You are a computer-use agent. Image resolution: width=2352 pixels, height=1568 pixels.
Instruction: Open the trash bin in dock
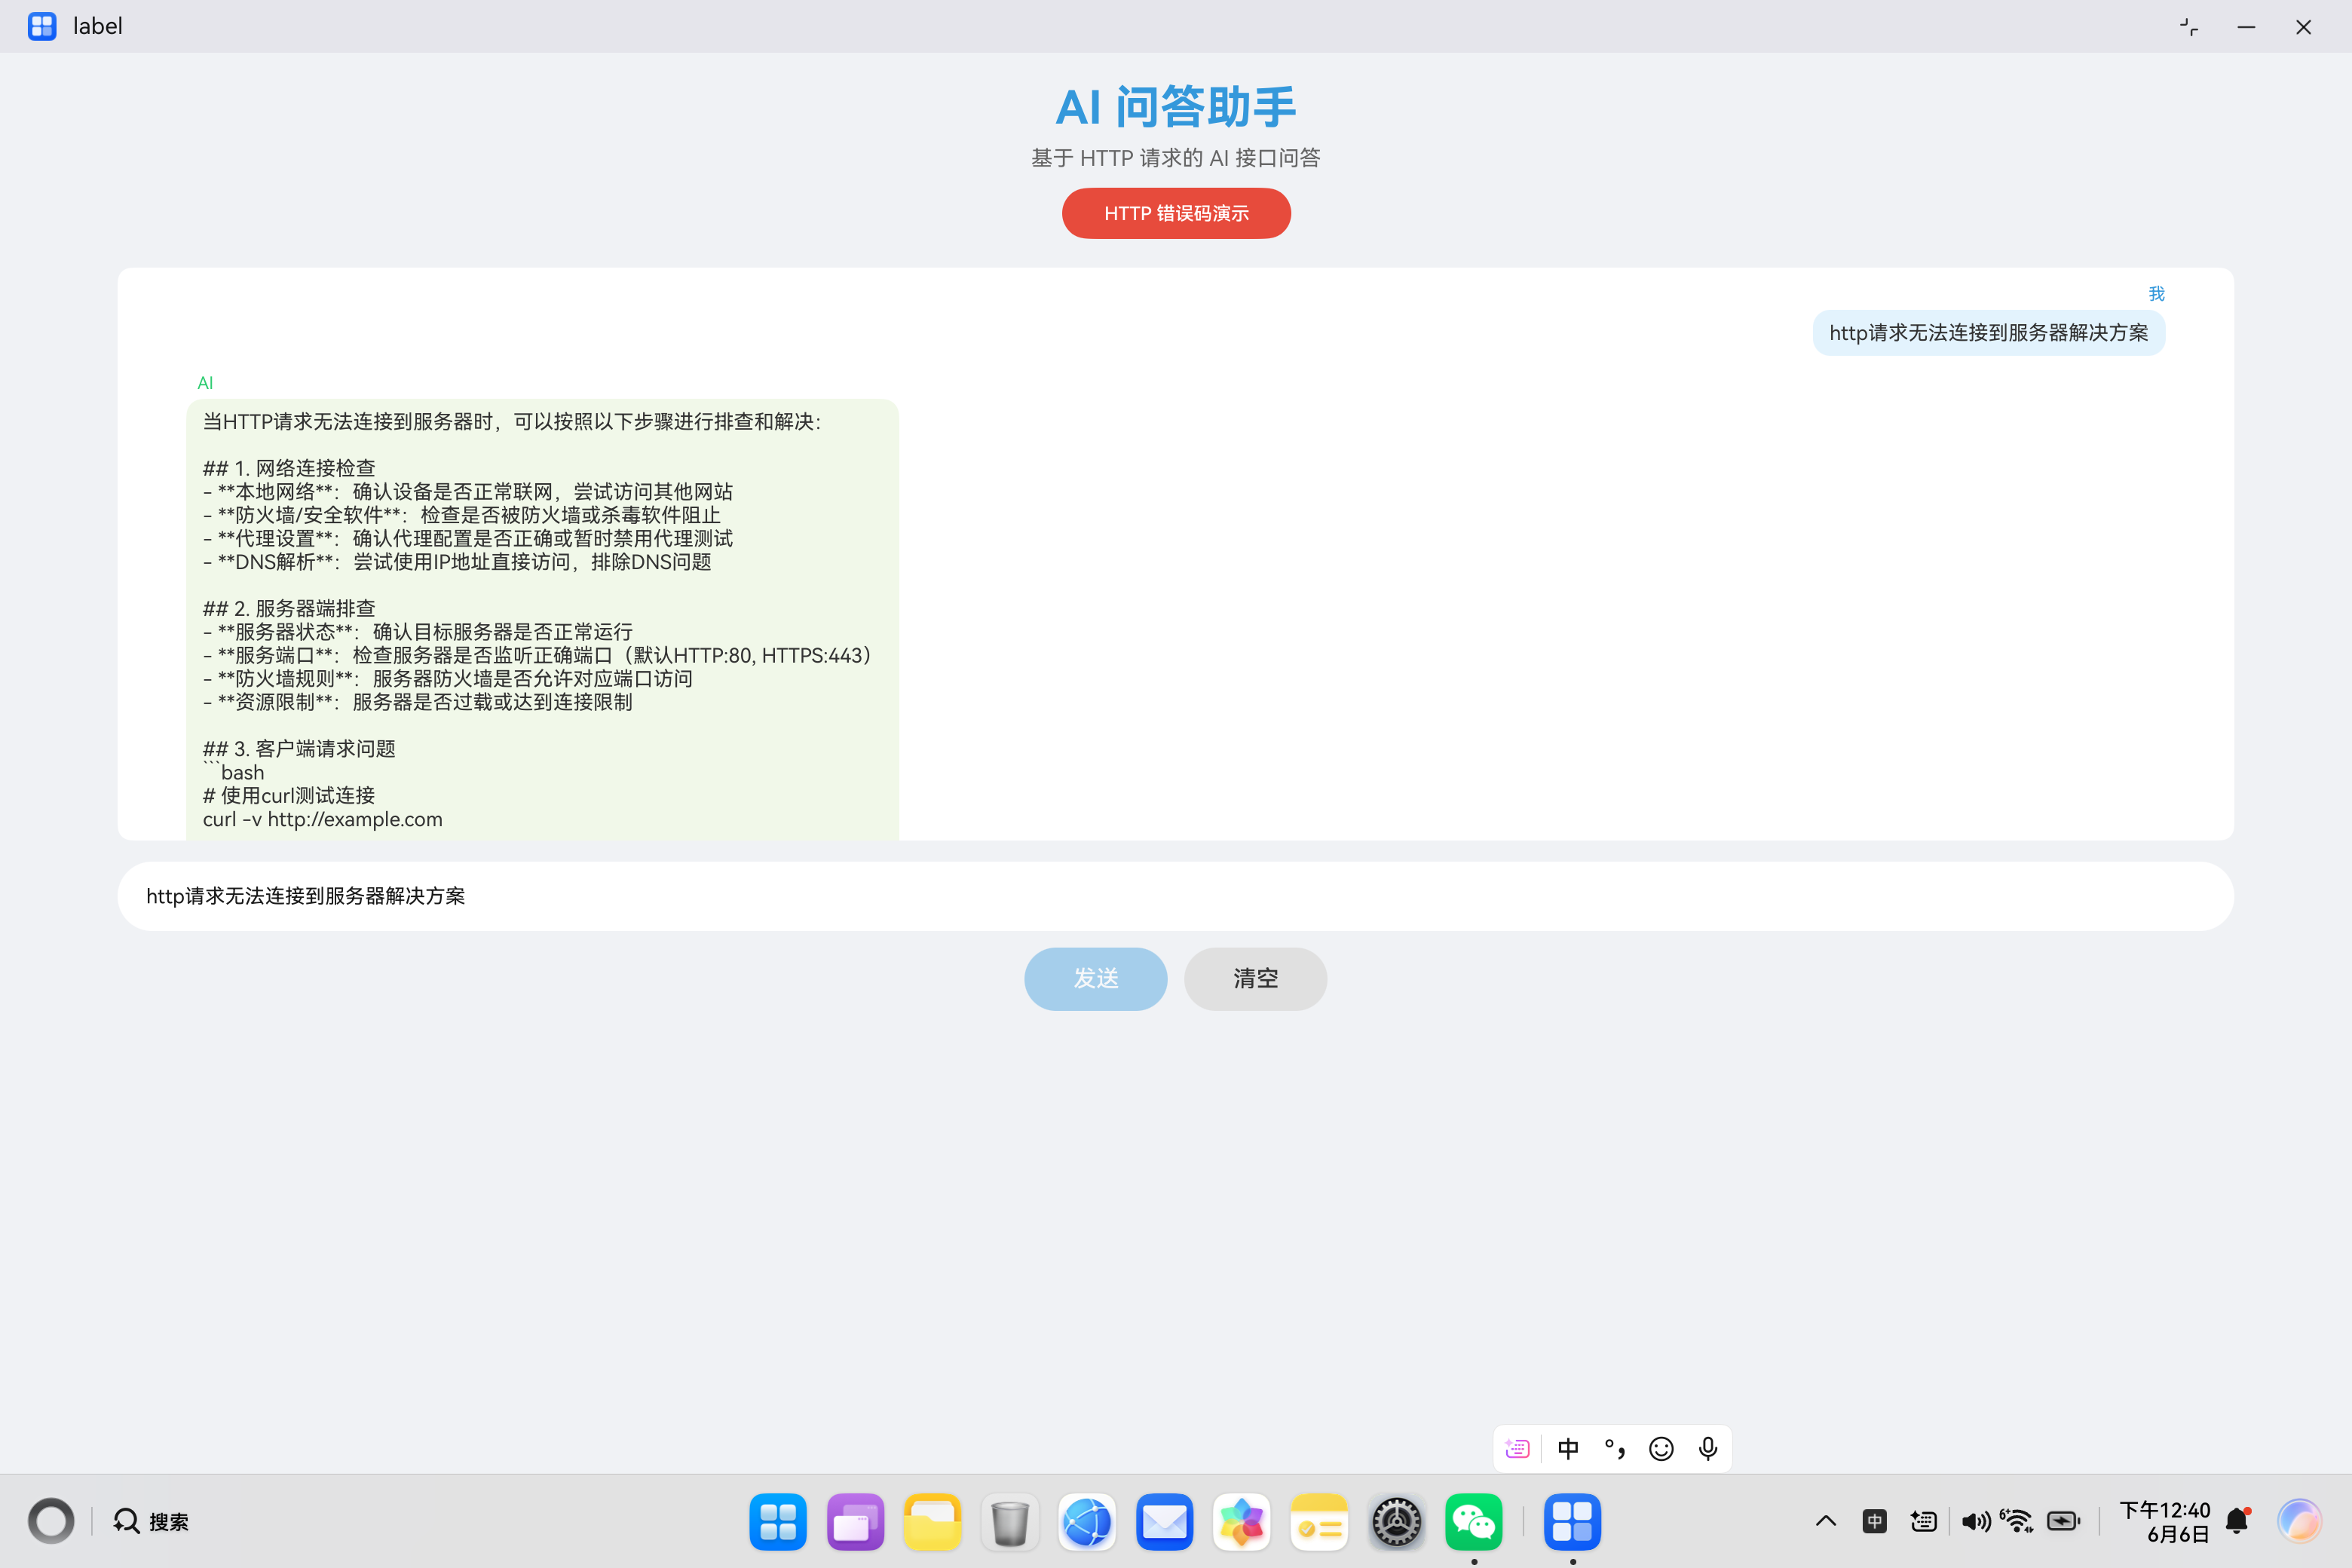pyautogui.click(x=1010, y=1521)
